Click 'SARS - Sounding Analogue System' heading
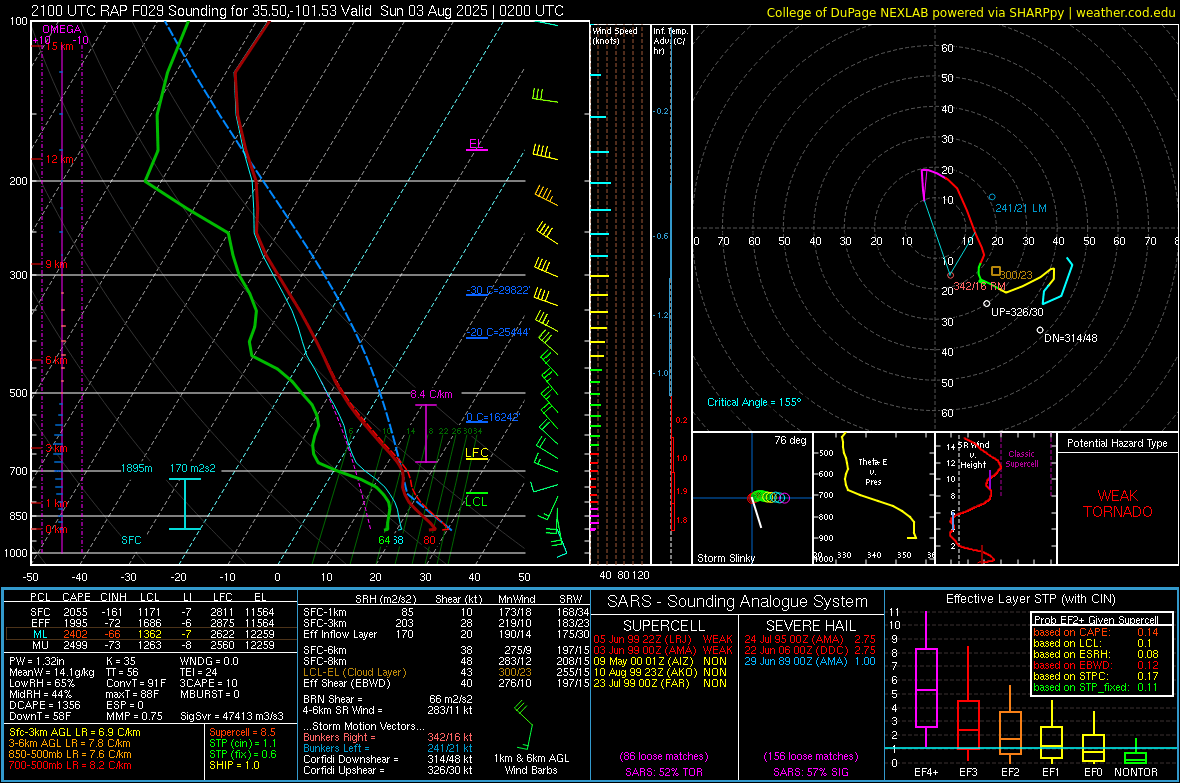This screenshot has width=1180, height=783. (737, 602)
